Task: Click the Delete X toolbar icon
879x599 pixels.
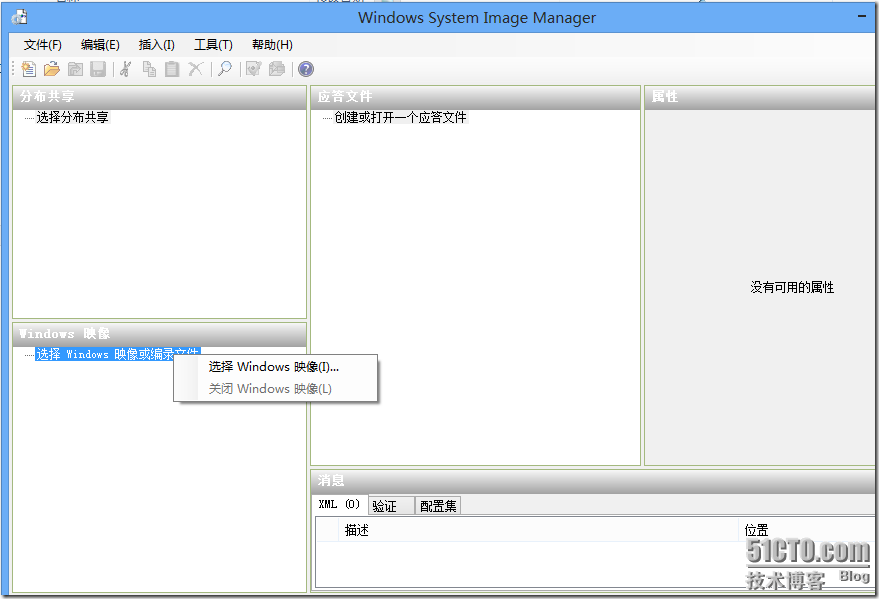Action: [x=195, y=69]
